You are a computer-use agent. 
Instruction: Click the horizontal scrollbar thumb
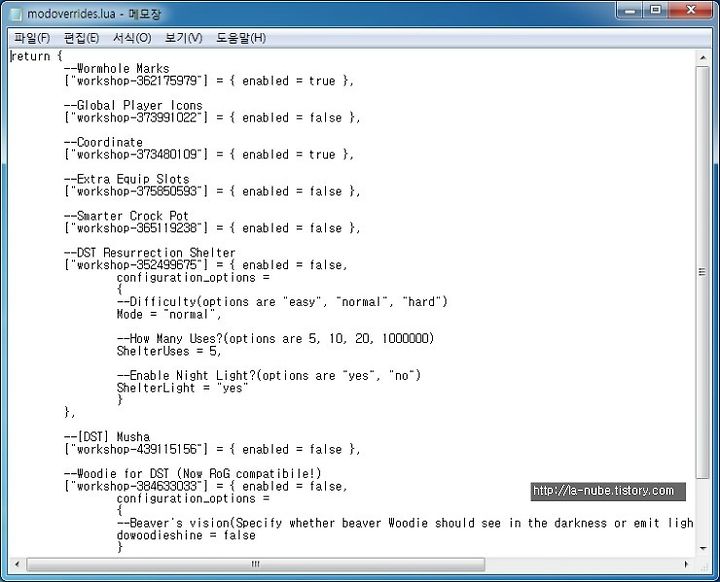click(x=255, y=564)
